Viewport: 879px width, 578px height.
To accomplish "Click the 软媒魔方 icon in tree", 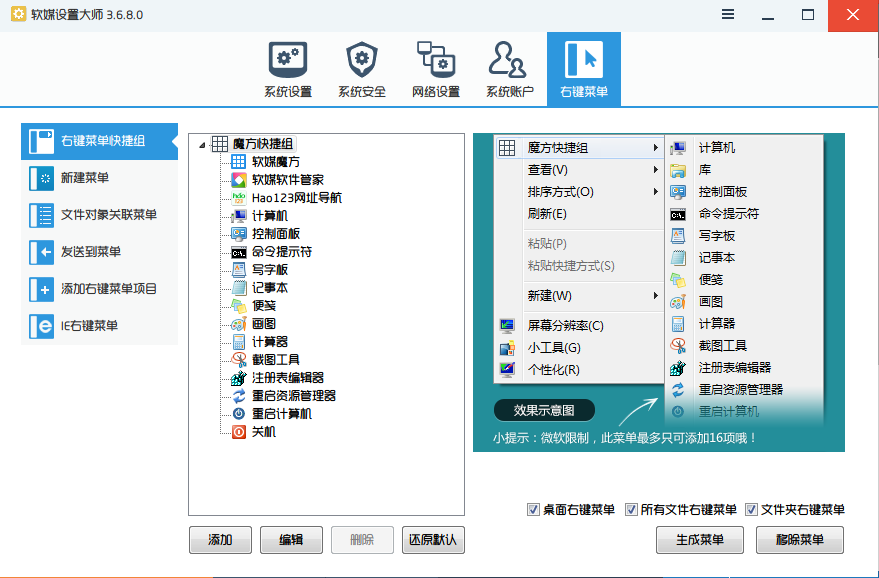I will 238,162.
